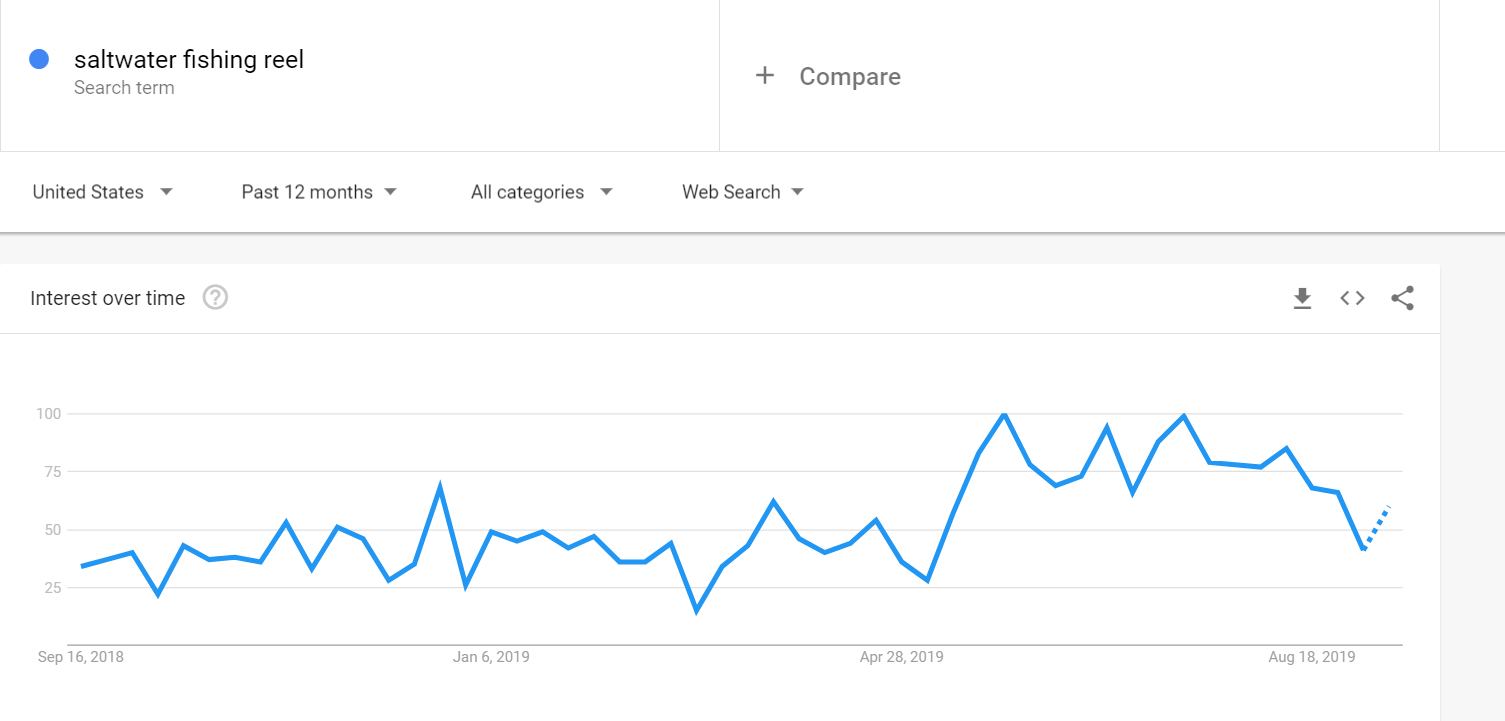Click the embed code icon
The image size is (1505, 721).
[x=1352, y=298]
